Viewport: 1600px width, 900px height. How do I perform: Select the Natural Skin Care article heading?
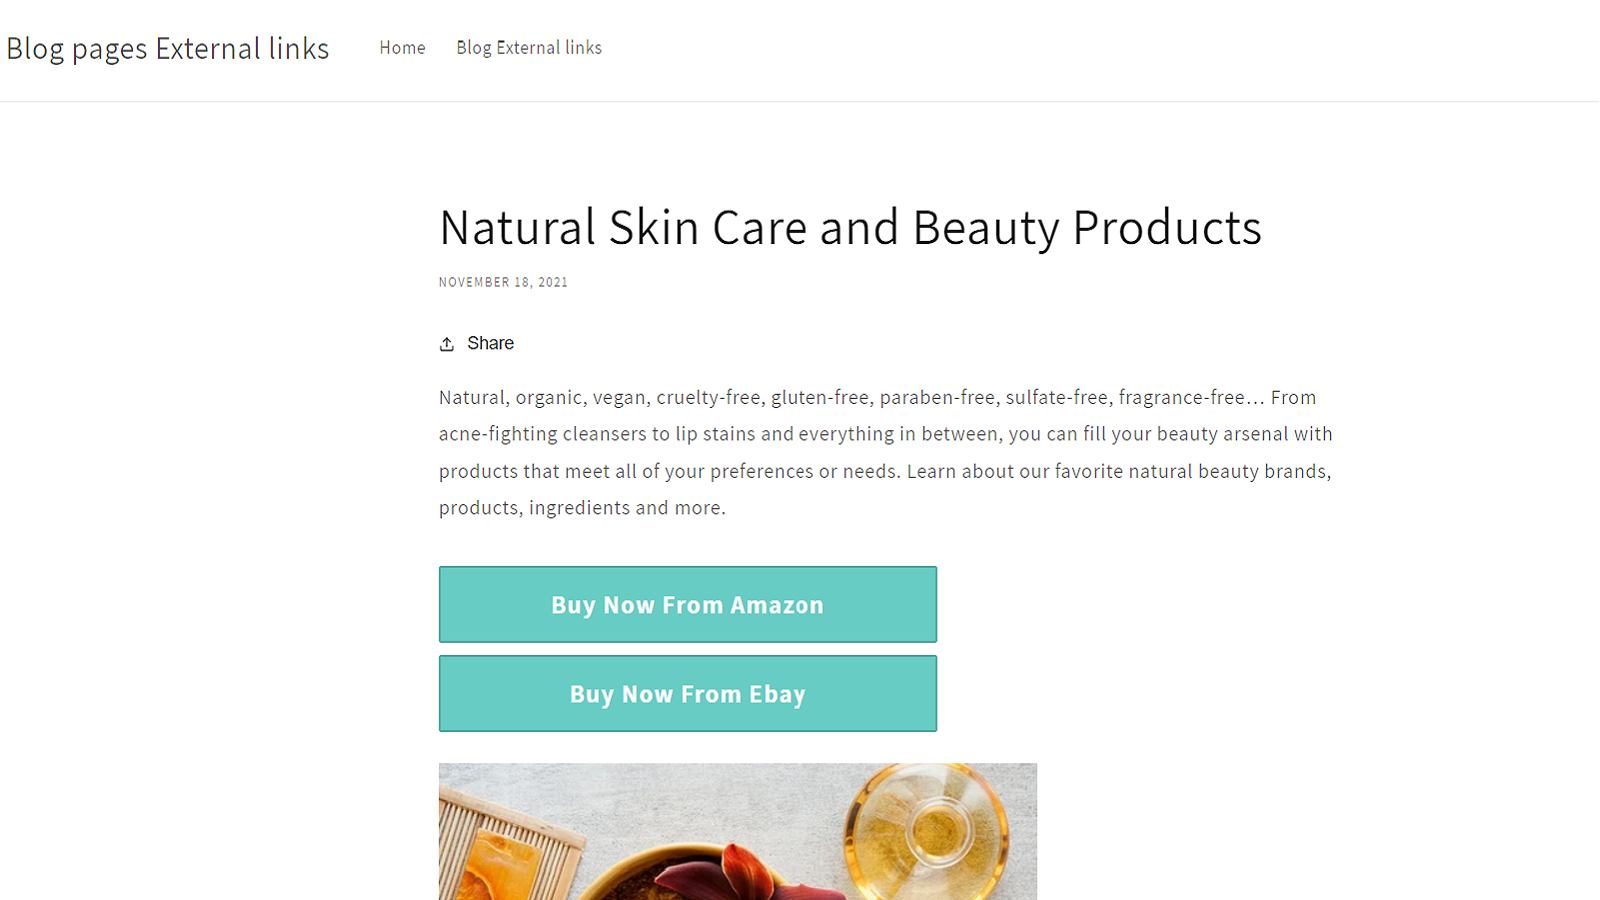click(850, 228)
